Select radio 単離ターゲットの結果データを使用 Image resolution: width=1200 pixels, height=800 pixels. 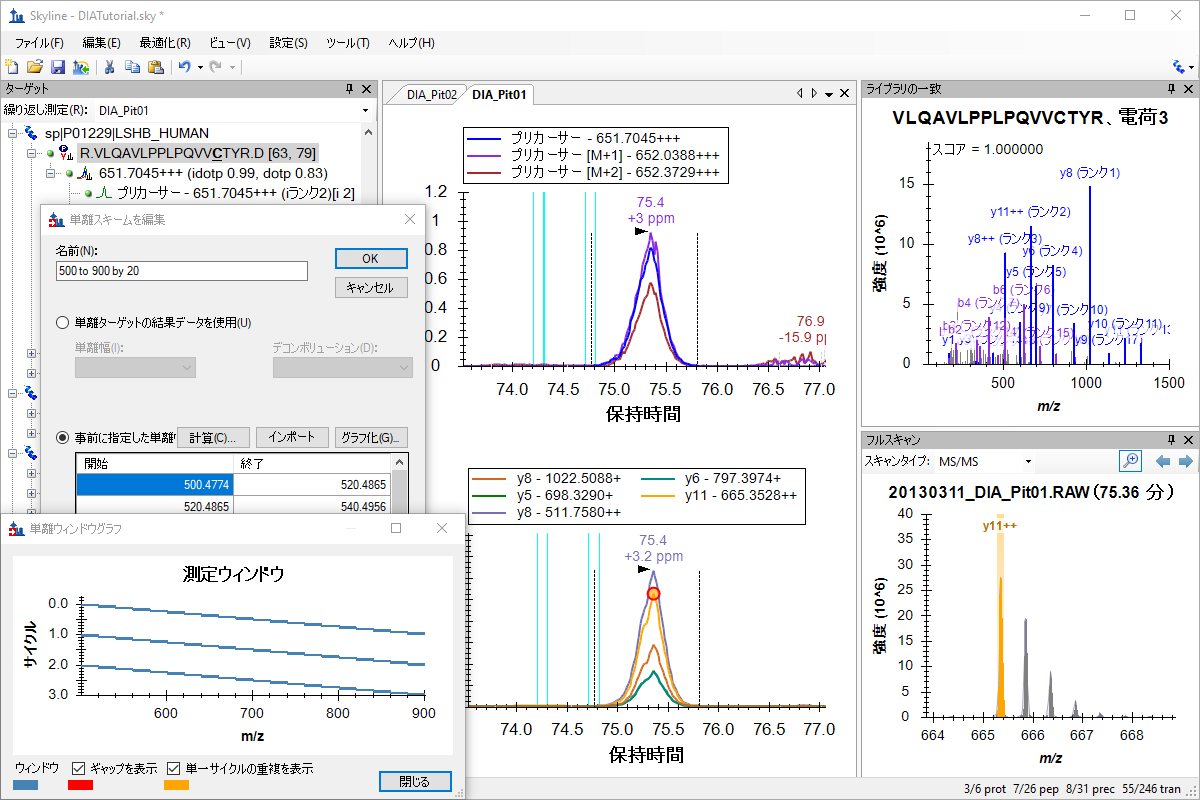tap(64, 323)
